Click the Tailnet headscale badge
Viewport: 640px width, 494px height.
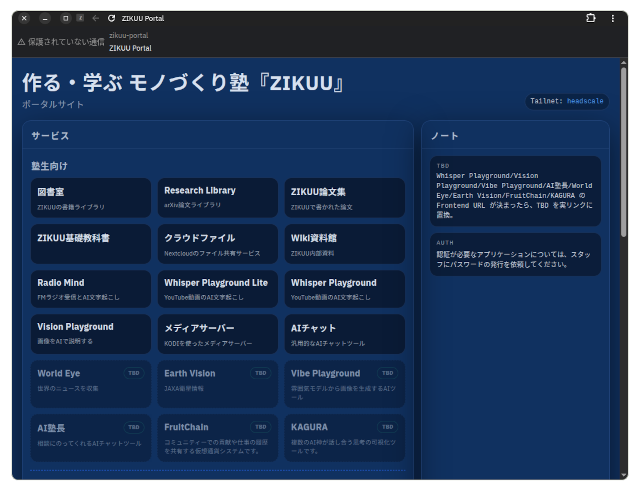pyautogui.click(x=567, y=101)
